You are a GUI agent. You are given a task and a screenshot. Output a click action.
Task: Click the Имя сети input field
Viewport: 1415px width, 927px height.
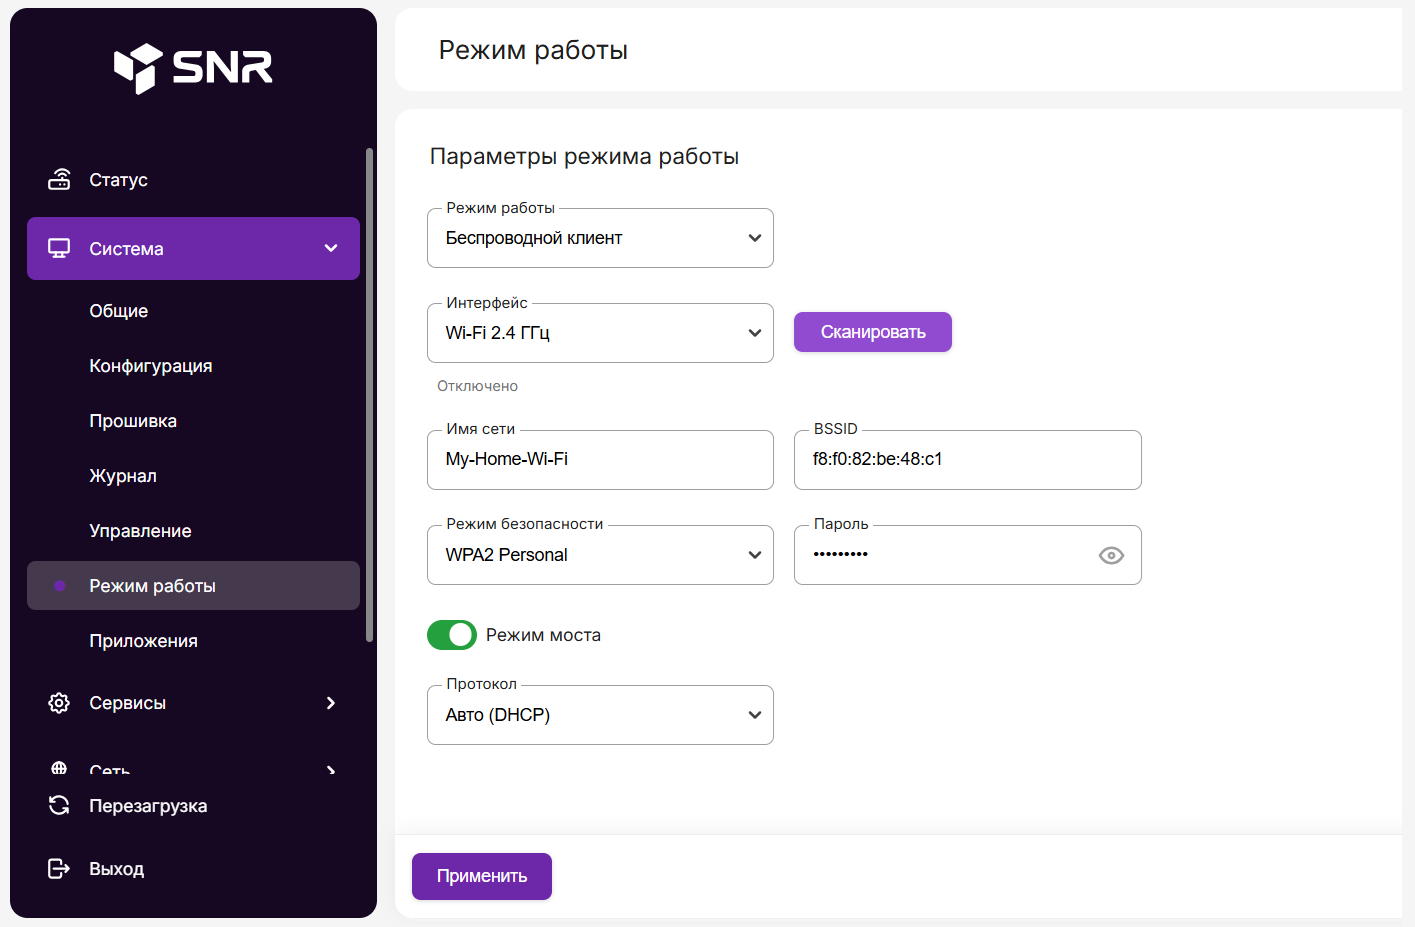click(x=600, y=460)
